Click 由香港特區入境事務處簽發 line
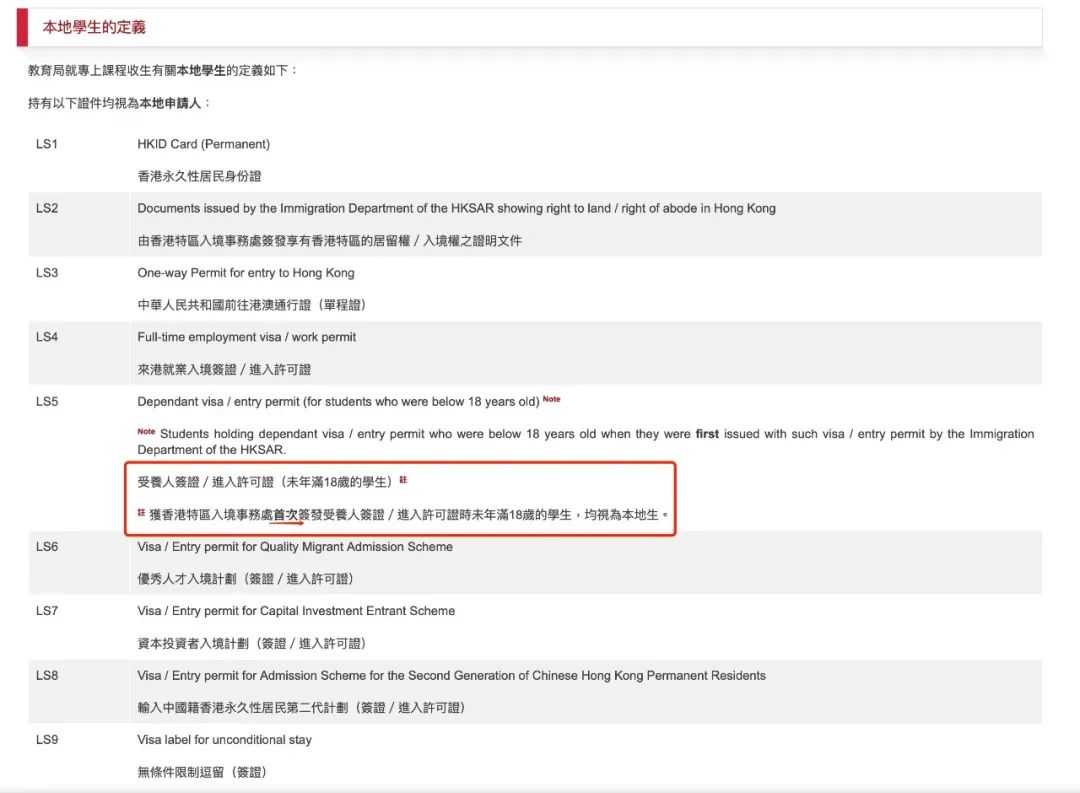The width and height of the screenshot is (1080, 793). click(329, 240)
